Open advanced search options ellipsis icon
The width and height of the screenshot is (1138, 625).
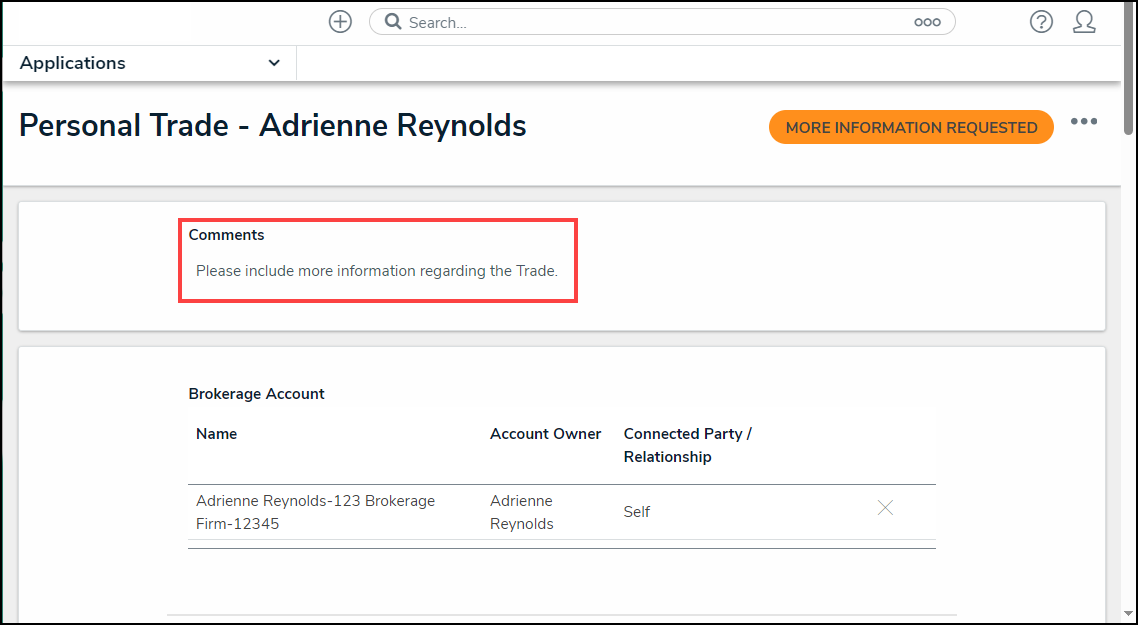tap(927, 22)
